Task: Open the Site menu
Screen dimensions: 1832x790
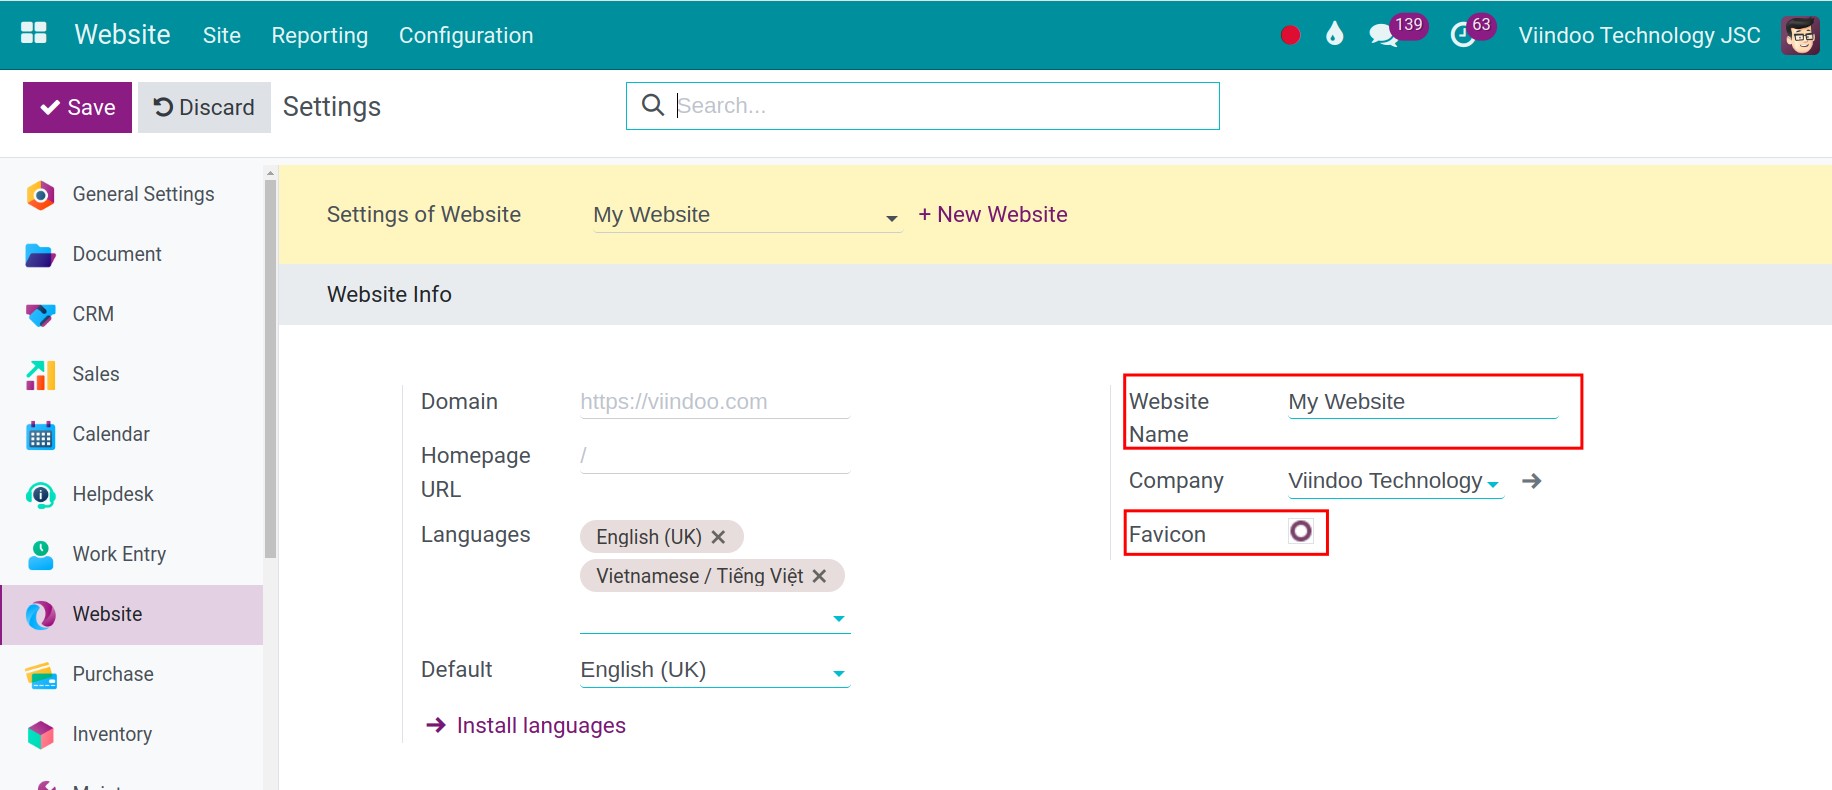Action: (222, 35)
